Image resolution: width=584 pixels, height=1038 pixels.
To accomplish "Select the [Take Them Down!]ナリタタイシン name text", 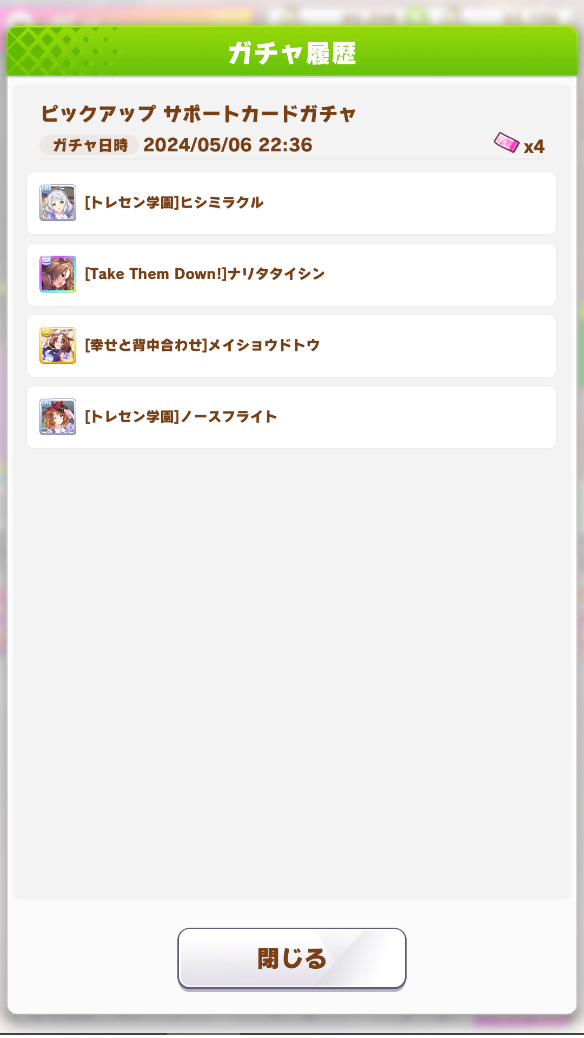I will click(205, 274).
